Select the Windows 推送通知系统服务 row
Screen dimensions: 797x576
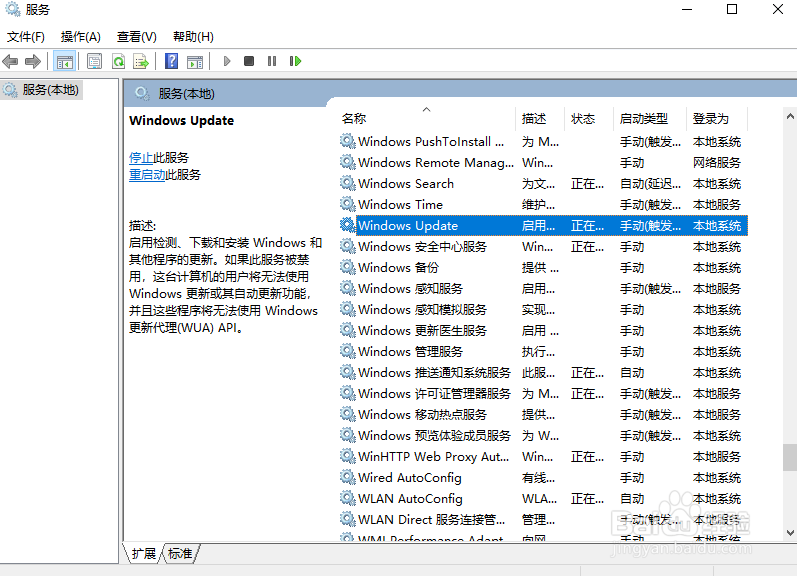tap(543, 373)
